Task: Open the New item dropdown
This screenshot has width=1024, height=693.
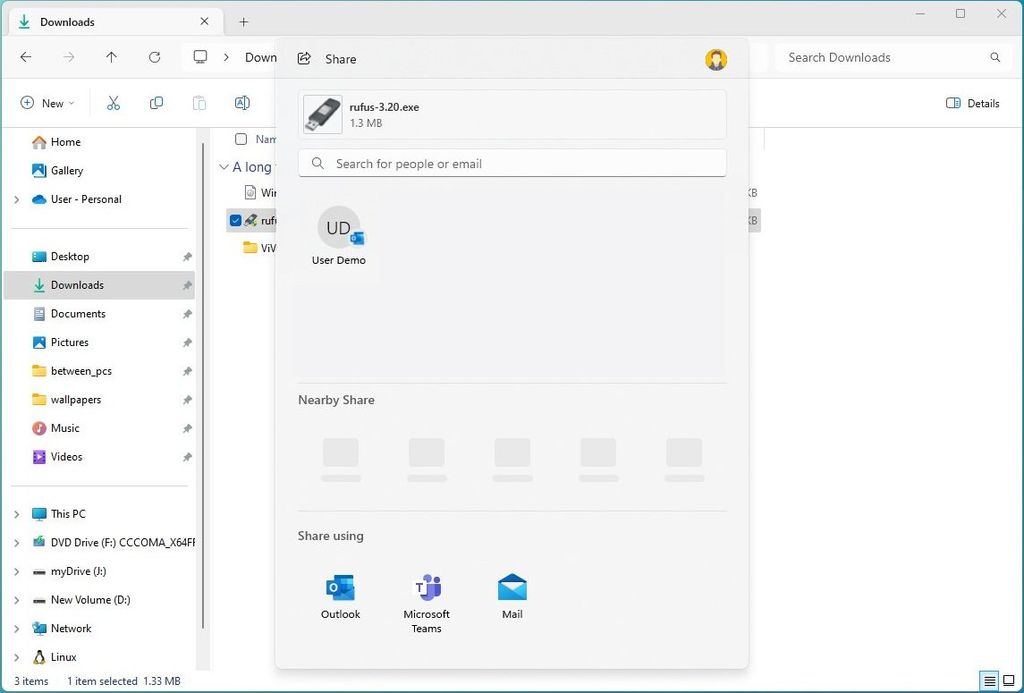Action: point(46,102)
